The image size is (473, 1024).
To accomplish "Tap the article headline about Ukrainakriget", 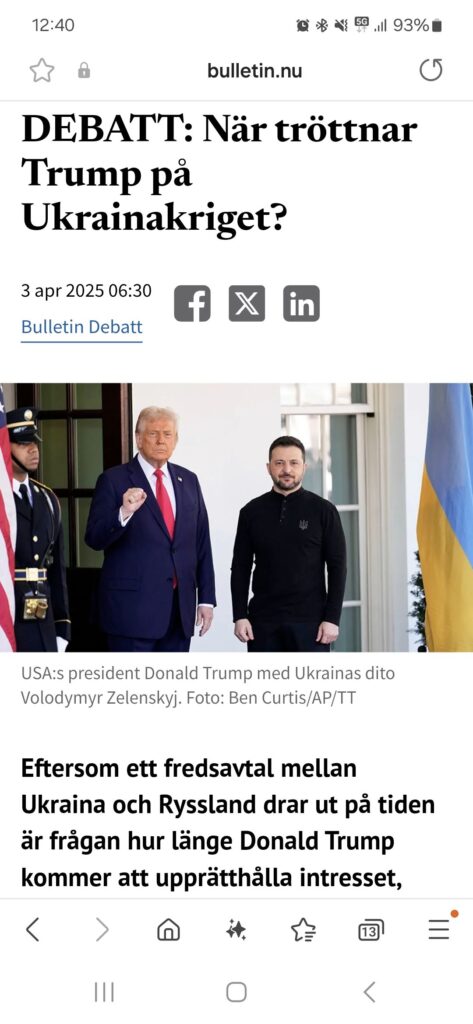I will coord(219,174).
